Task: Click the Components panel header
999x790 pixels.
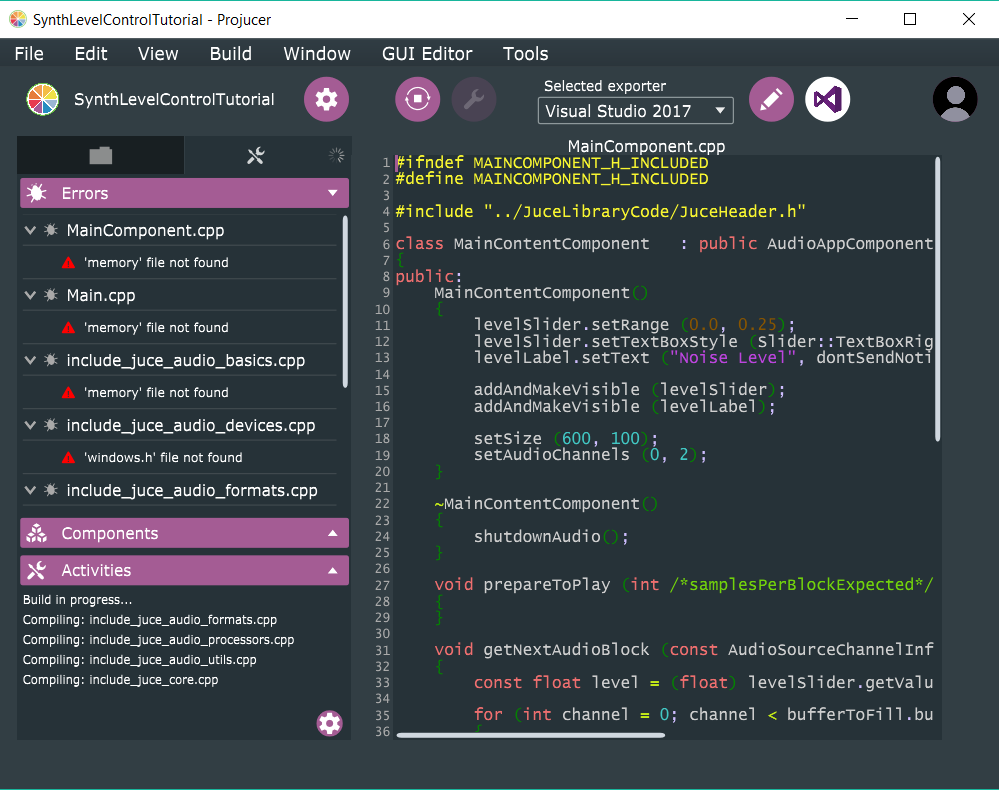Action: (x=185, y=533)
